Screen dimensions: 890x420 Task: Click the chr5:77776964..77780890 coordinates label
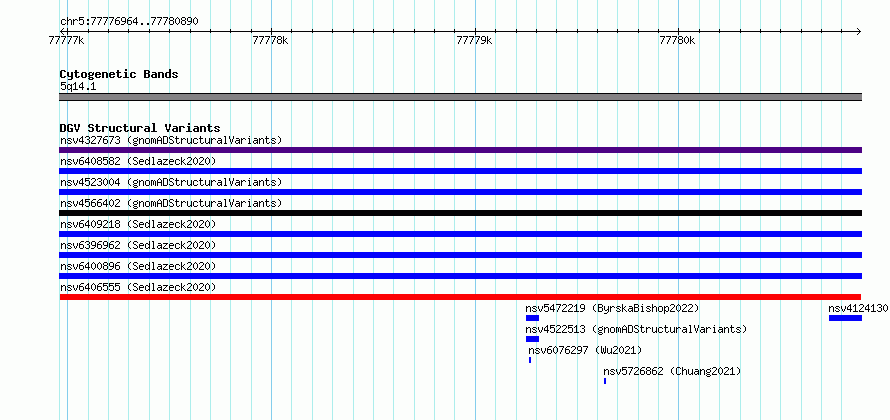(129, 22)
